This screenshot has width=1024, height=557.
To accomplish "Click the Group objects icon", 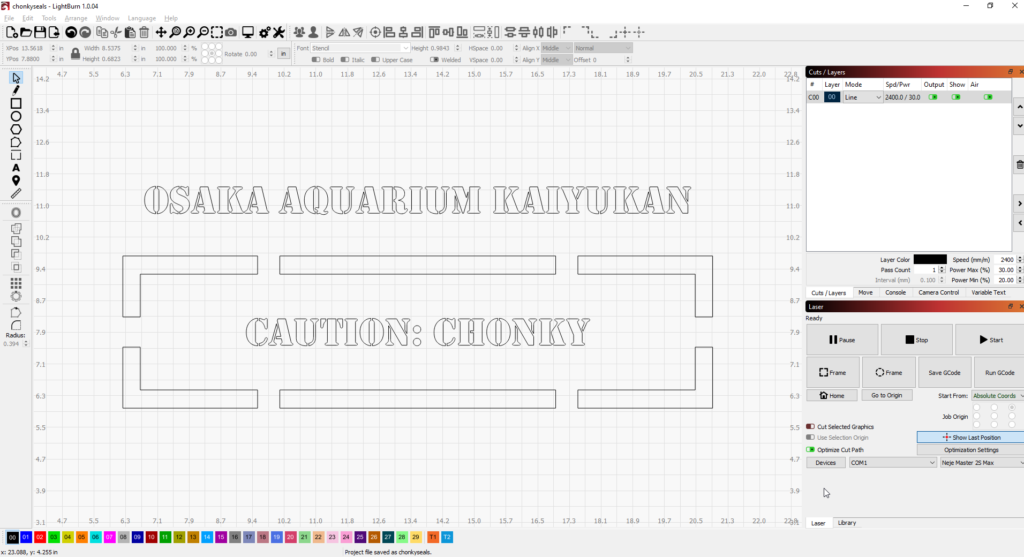I will tap(299, 32).
